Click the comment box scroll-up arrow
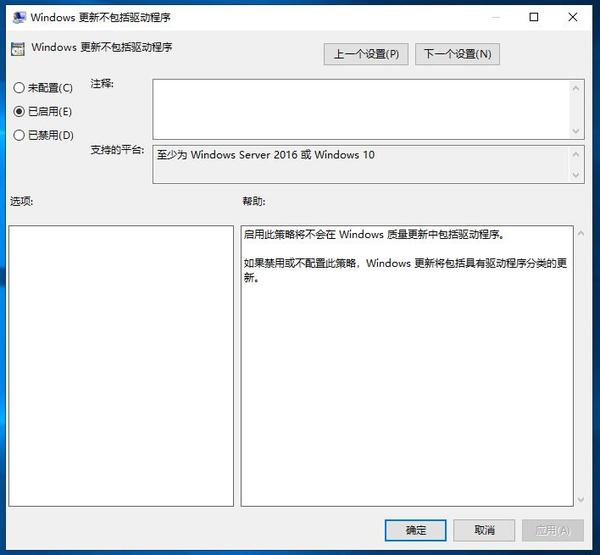 coord(576,88)
